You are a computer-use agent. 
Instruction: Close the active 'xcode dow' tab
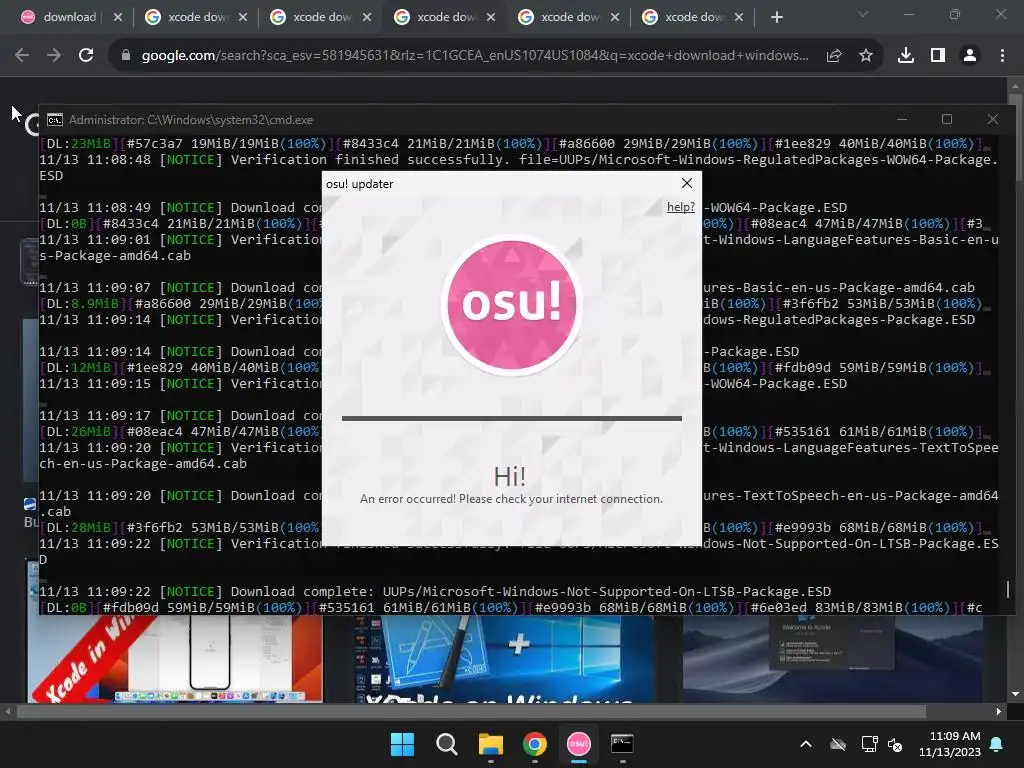coord(491,17)
